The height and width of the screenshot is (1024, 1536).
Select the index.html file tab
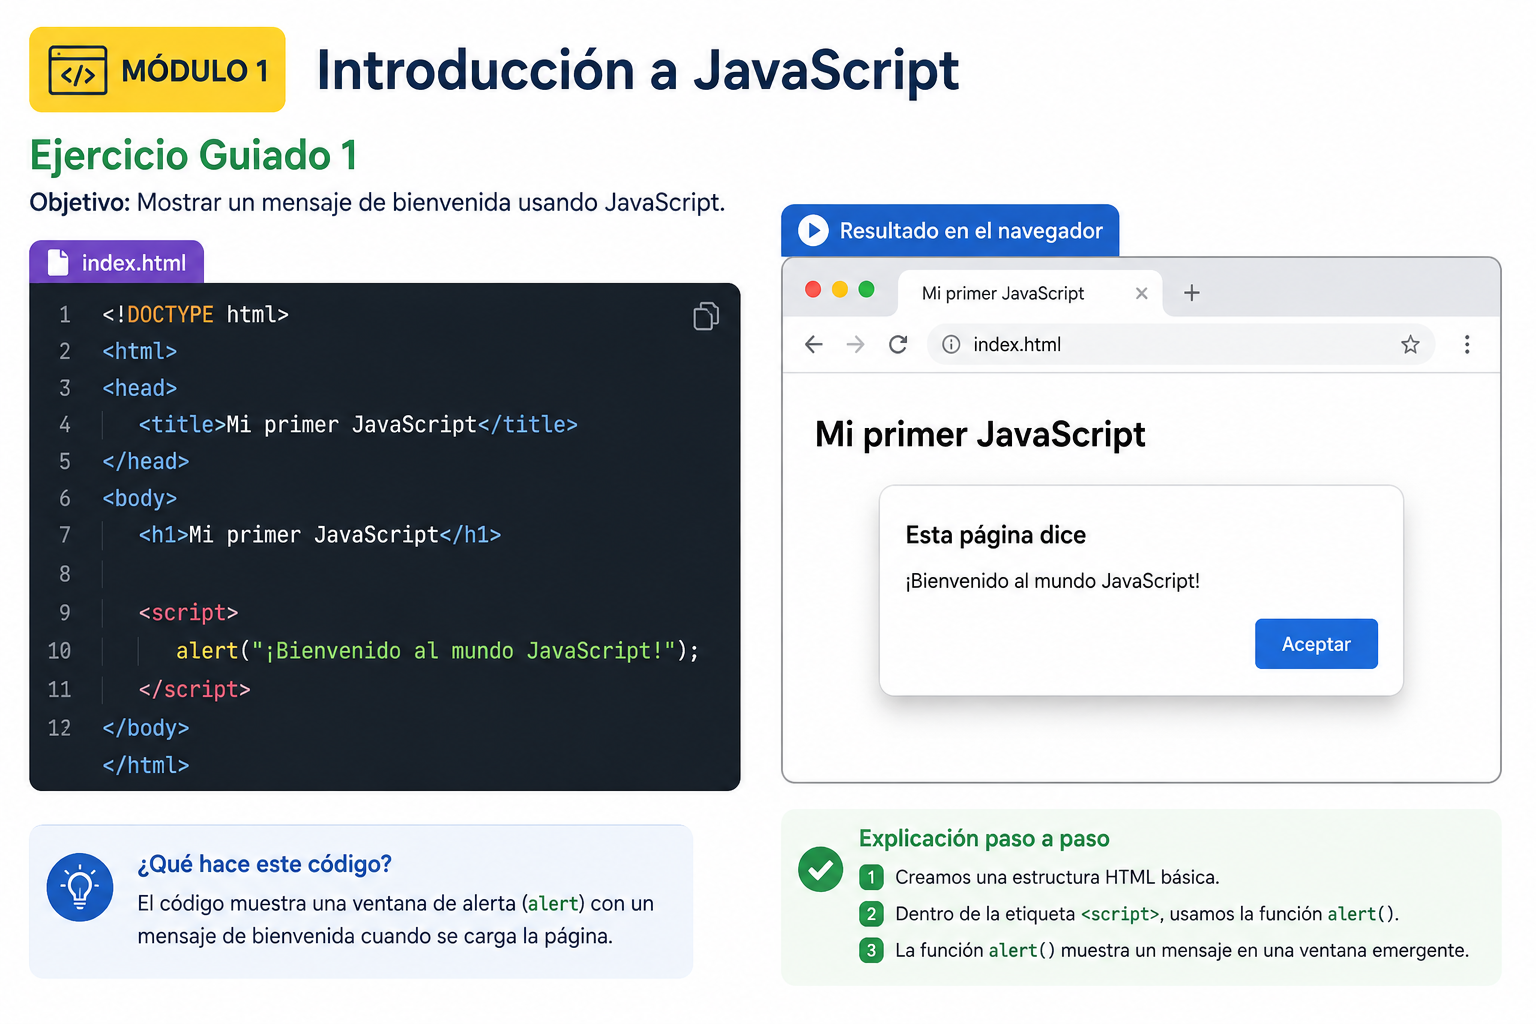click(x=117, y=262)
